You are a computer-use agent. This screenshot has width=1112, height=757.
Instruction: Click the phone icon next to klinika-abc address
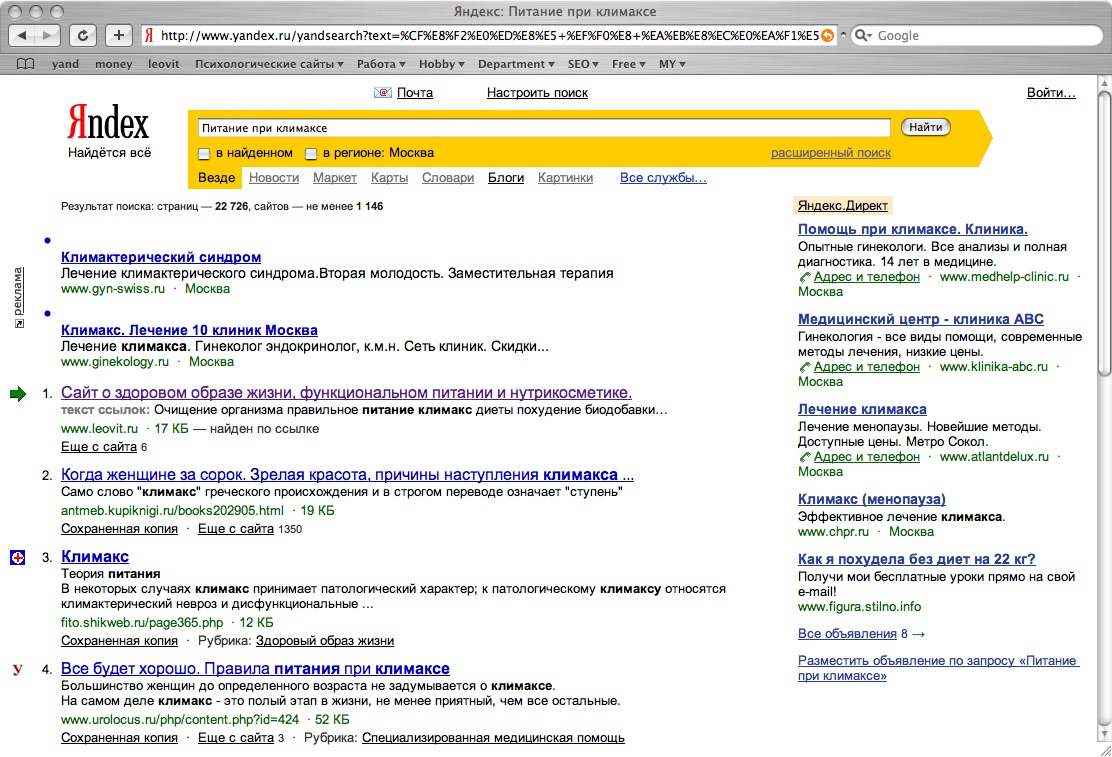[804, 367]
